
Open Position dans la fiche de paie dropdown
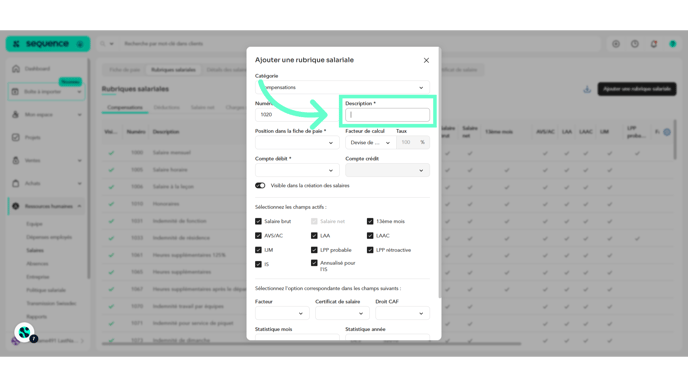(297, 143)
